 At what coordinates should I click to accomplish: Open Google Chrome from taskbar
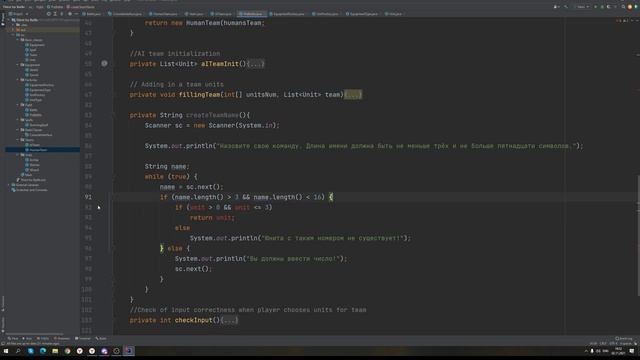[x=67, y=351]
